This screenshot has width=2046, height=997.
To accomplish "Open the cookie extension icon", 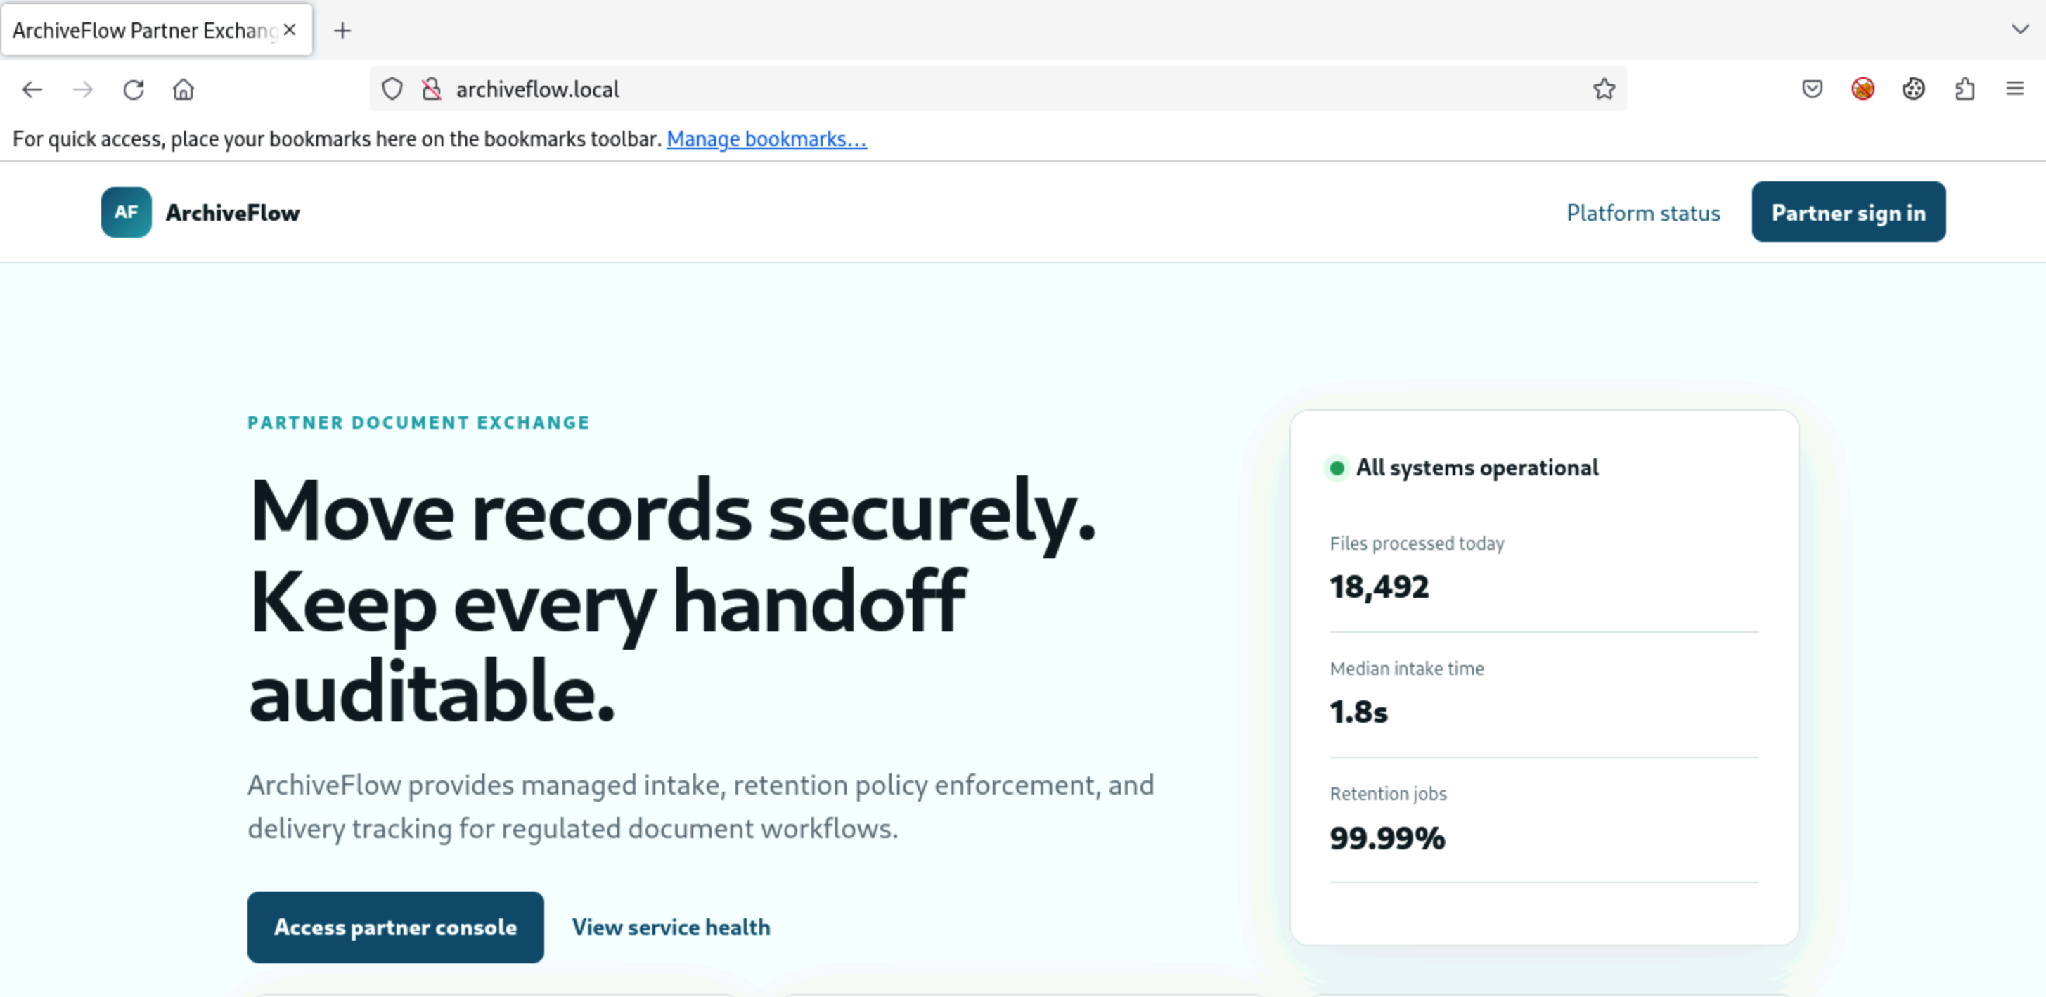I will (1913, 89).
